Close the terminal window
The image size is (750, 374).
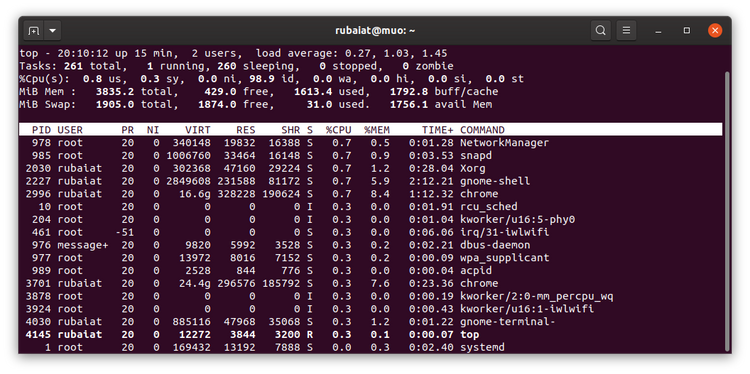tap(715, 31)
